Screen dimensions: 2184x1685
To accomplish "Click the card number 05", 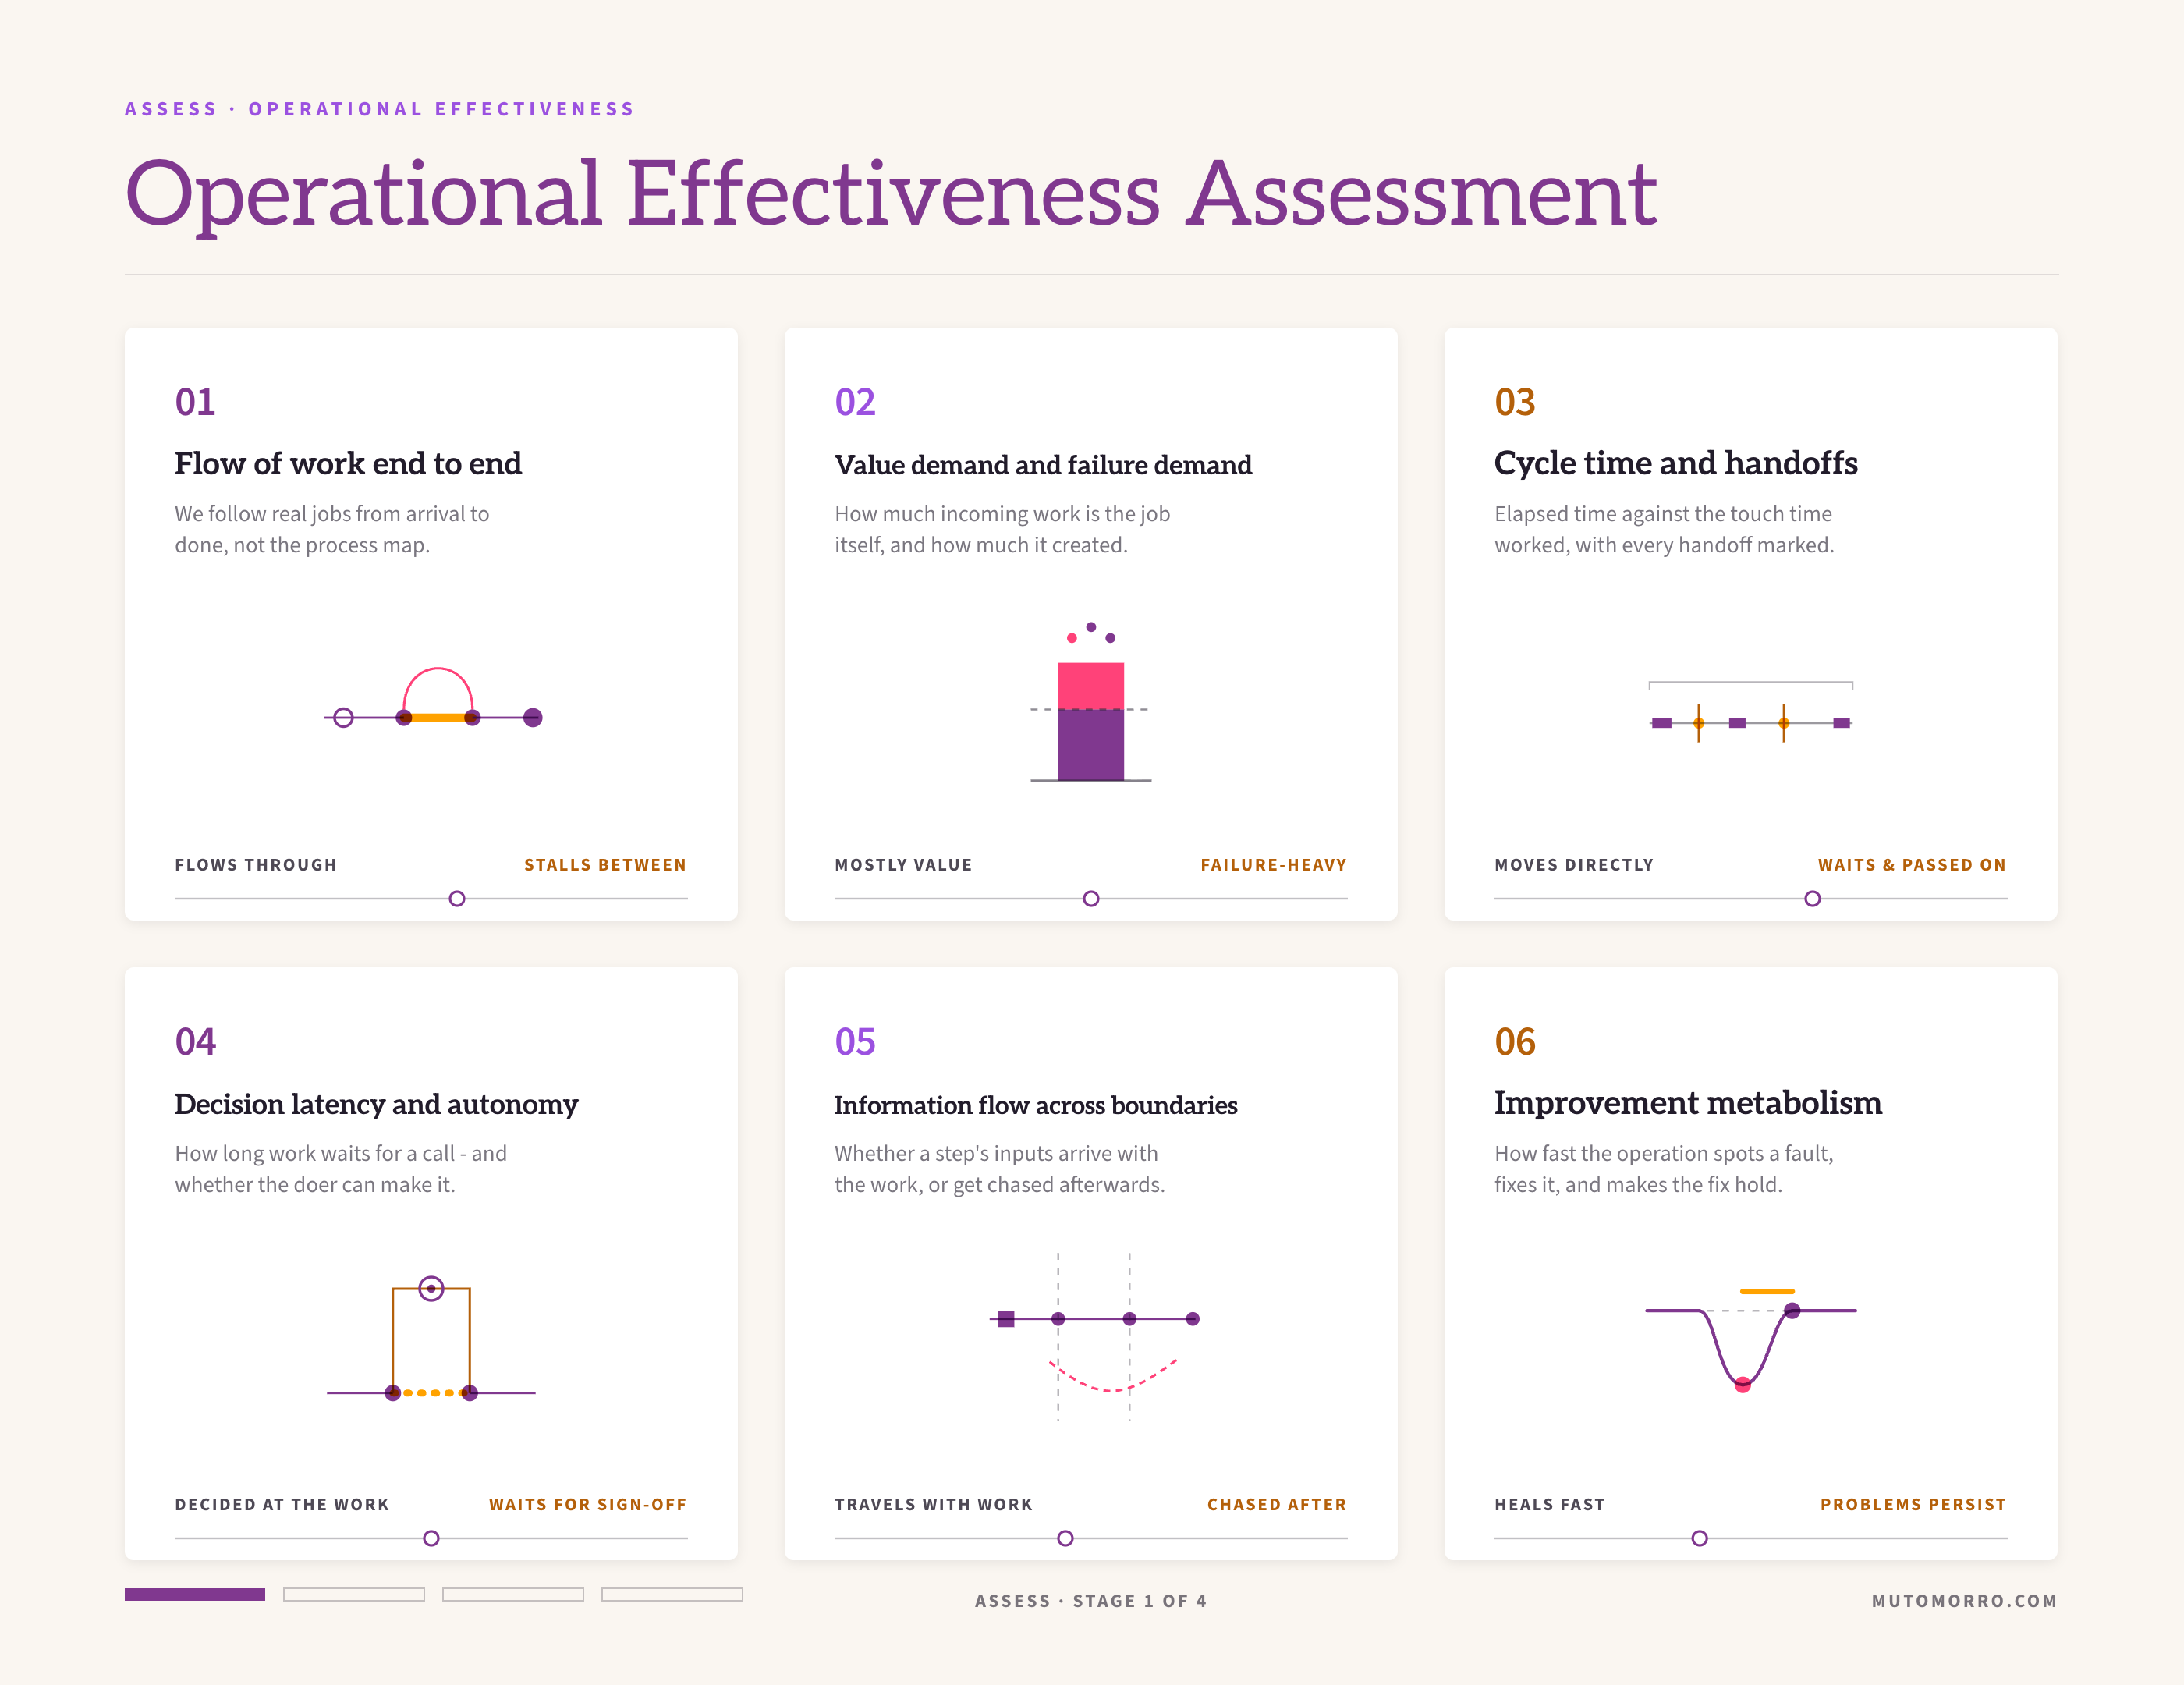I will [x=855, y=1042].
